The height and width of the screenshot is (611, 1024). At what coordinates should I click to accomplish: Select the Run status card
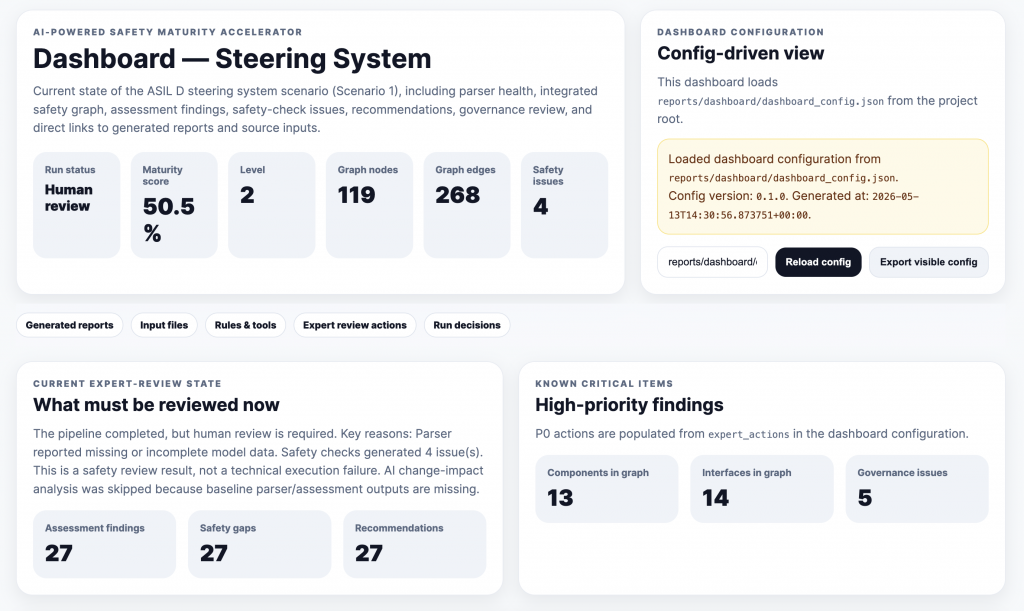pos(76,205)
